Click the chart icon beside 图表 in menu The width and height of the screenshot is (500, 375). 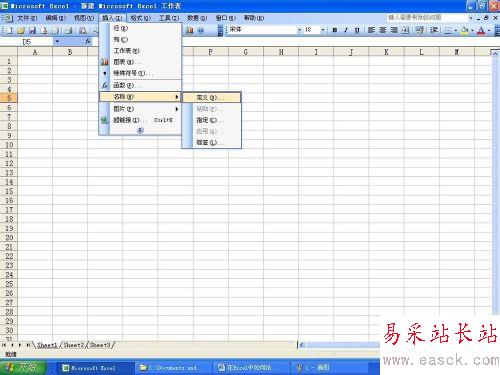pos(105,62)
